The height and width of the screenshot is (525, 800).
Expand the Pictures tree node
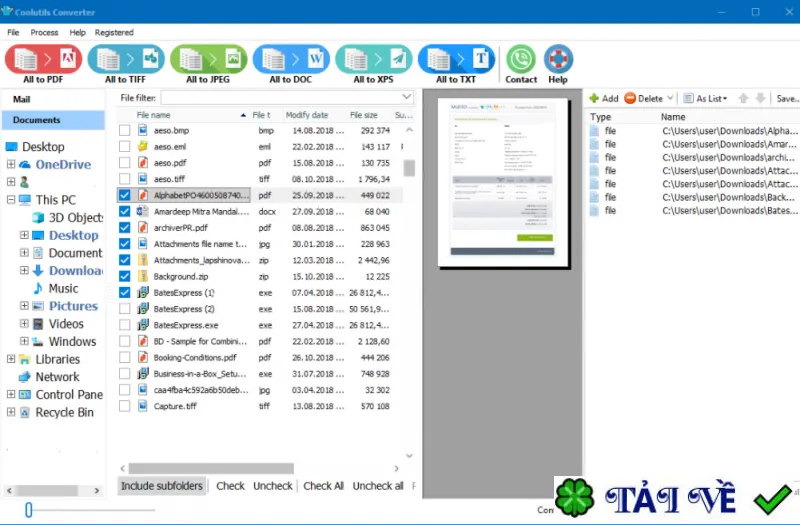tap(24, 306)
